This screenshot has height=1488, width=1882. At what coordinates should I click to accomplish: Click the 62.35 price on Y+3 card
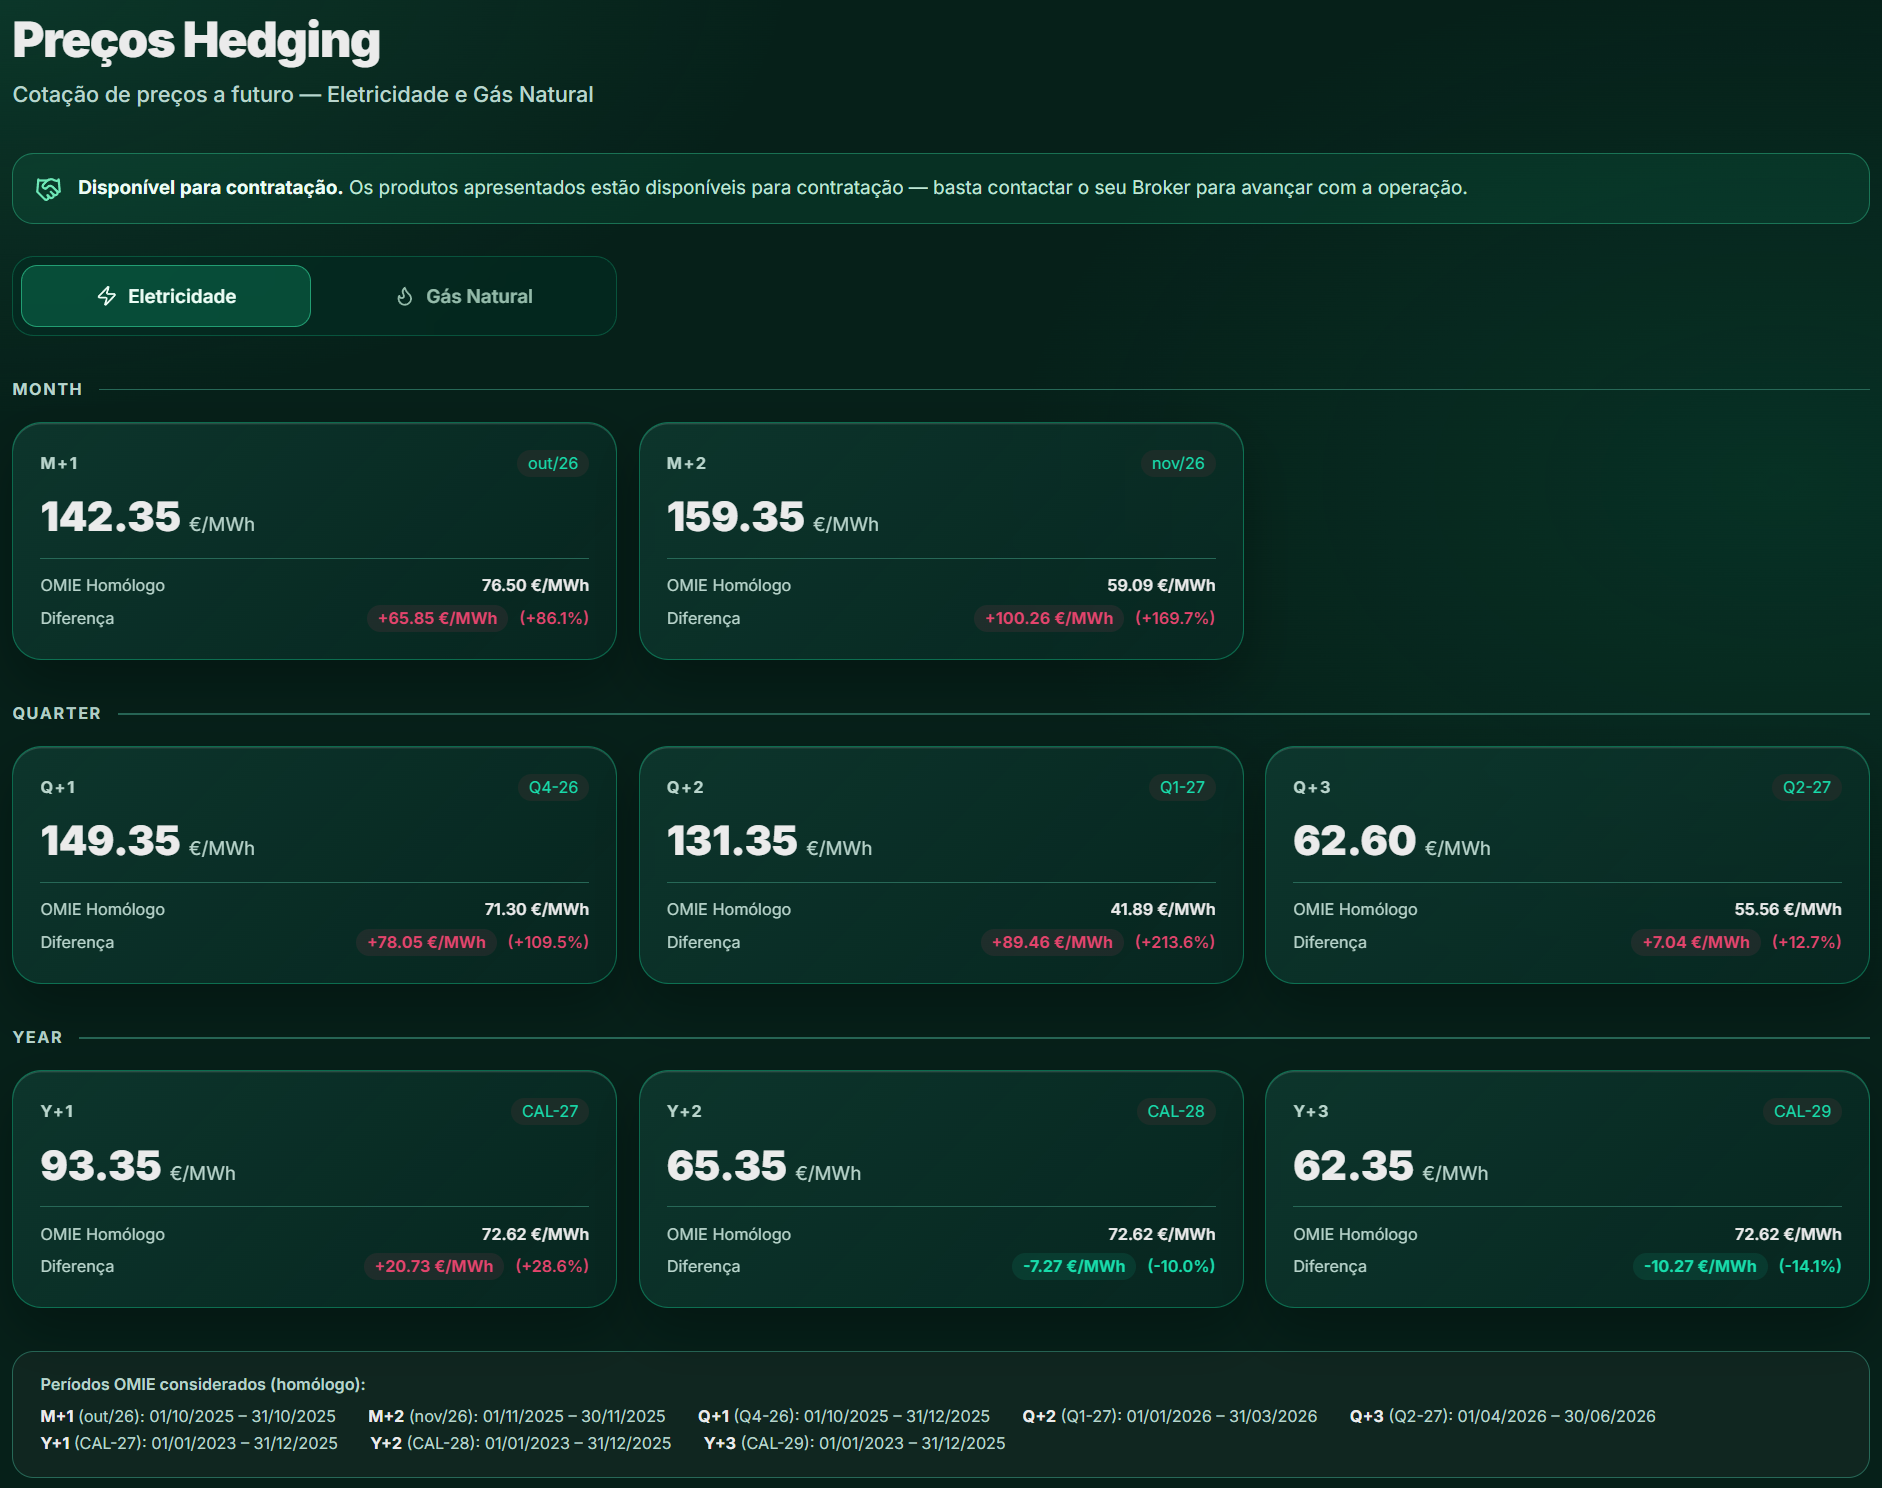pyautogui.click(x=1353, y=1166)
